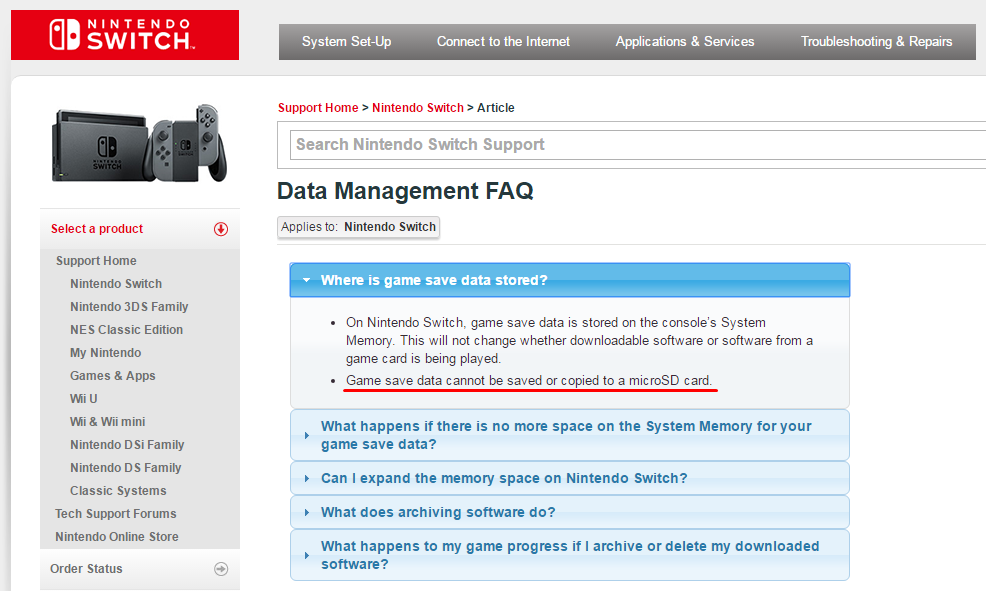The image size is (986, 591).
Task: Click the Select a product down-arrow icon
Action: pos(221,229)
